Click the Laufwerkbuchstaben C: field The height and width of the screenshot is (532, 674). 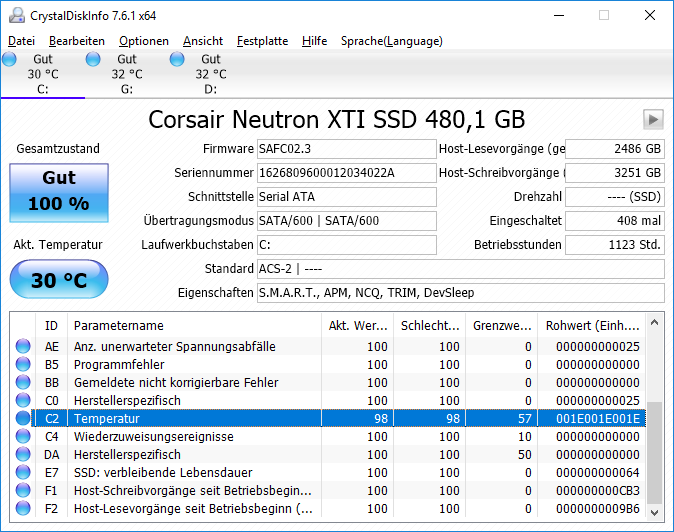pos(347,245)
